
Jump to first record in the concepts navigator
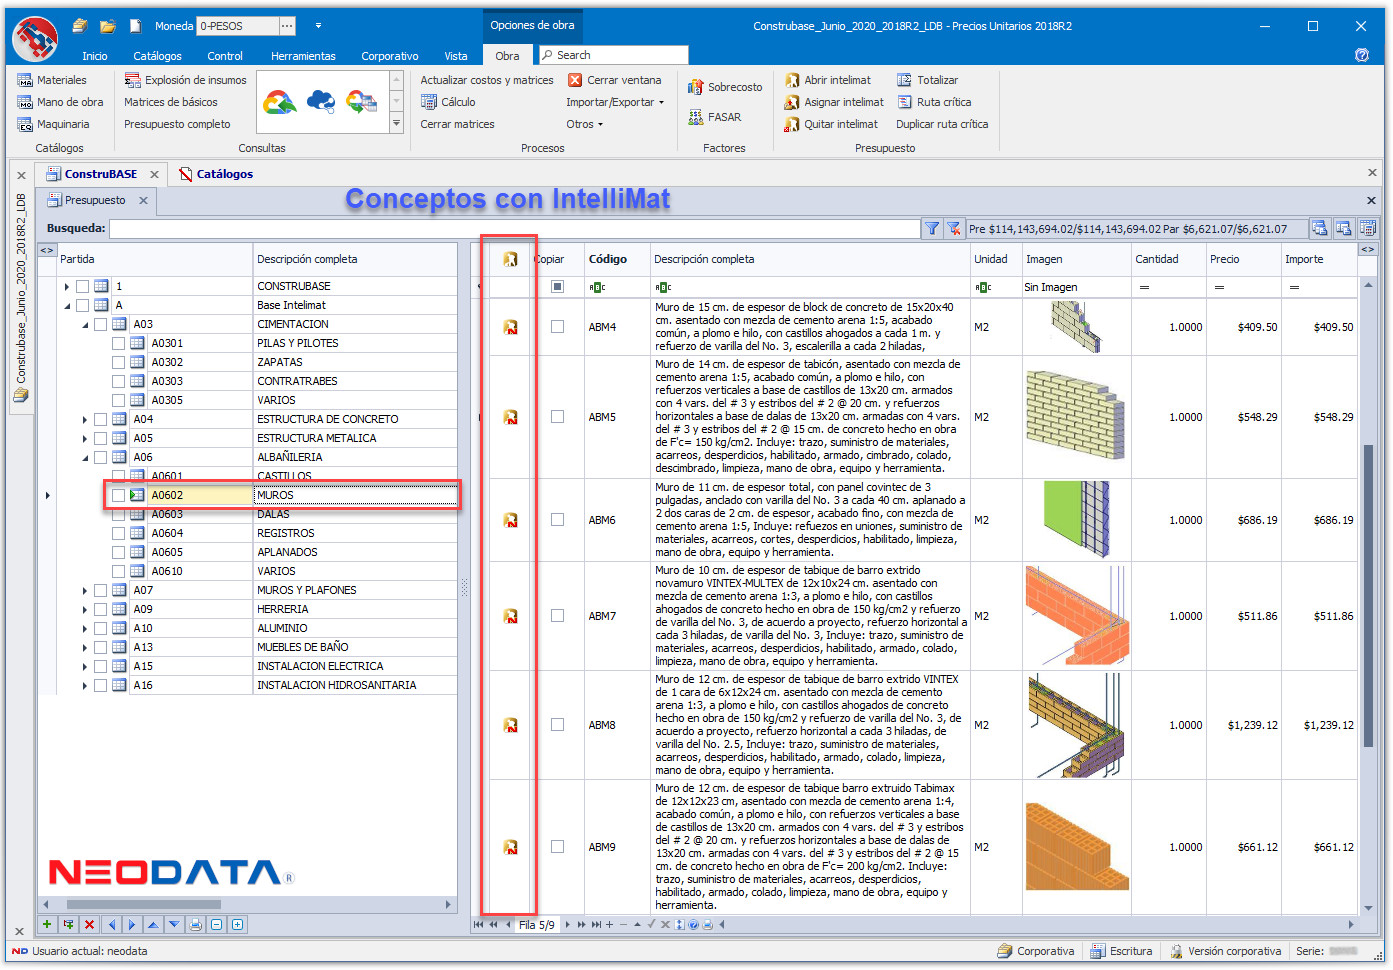click(x=478, y=925)
